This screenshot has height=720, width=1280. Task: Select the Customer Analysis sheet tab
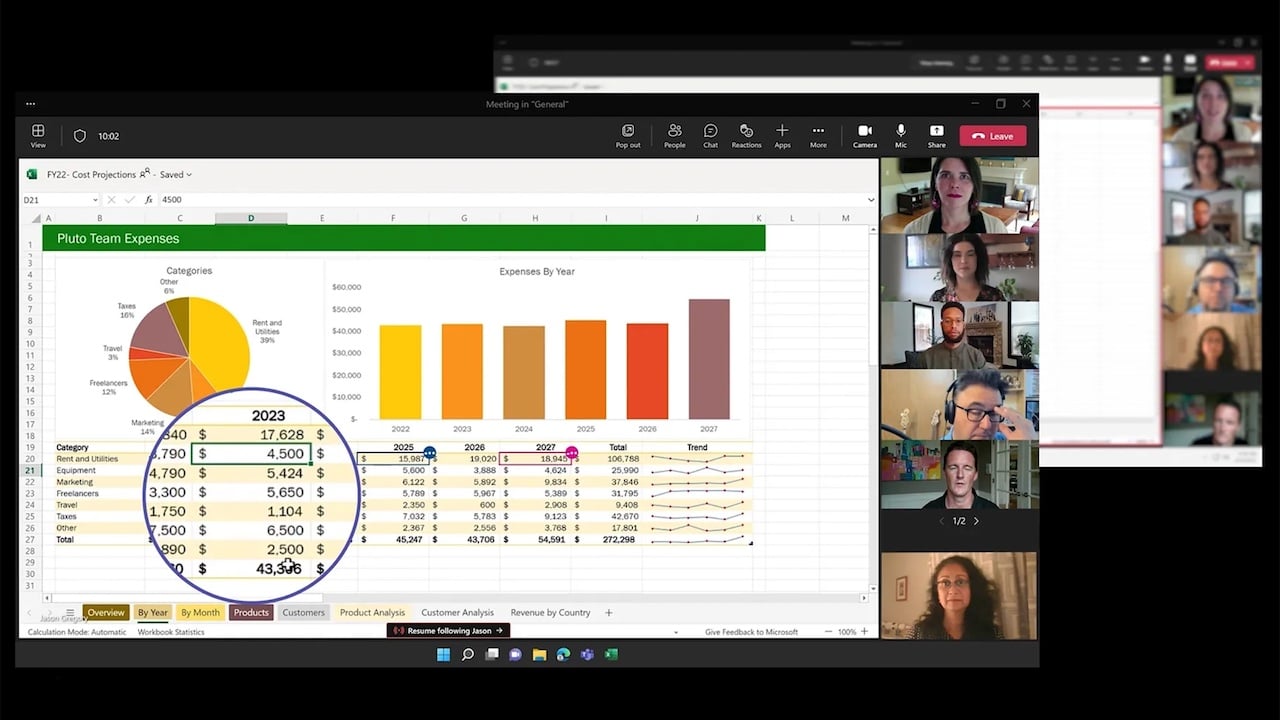[x=457, y=612]
